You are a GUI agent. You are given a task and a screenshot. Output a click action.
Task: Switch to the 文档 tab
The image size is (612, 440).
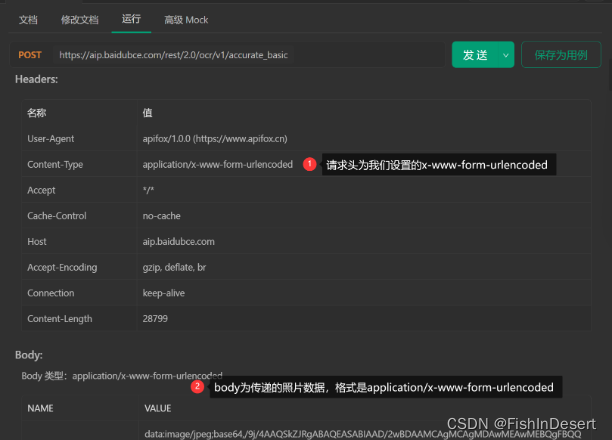pos(28,20)
